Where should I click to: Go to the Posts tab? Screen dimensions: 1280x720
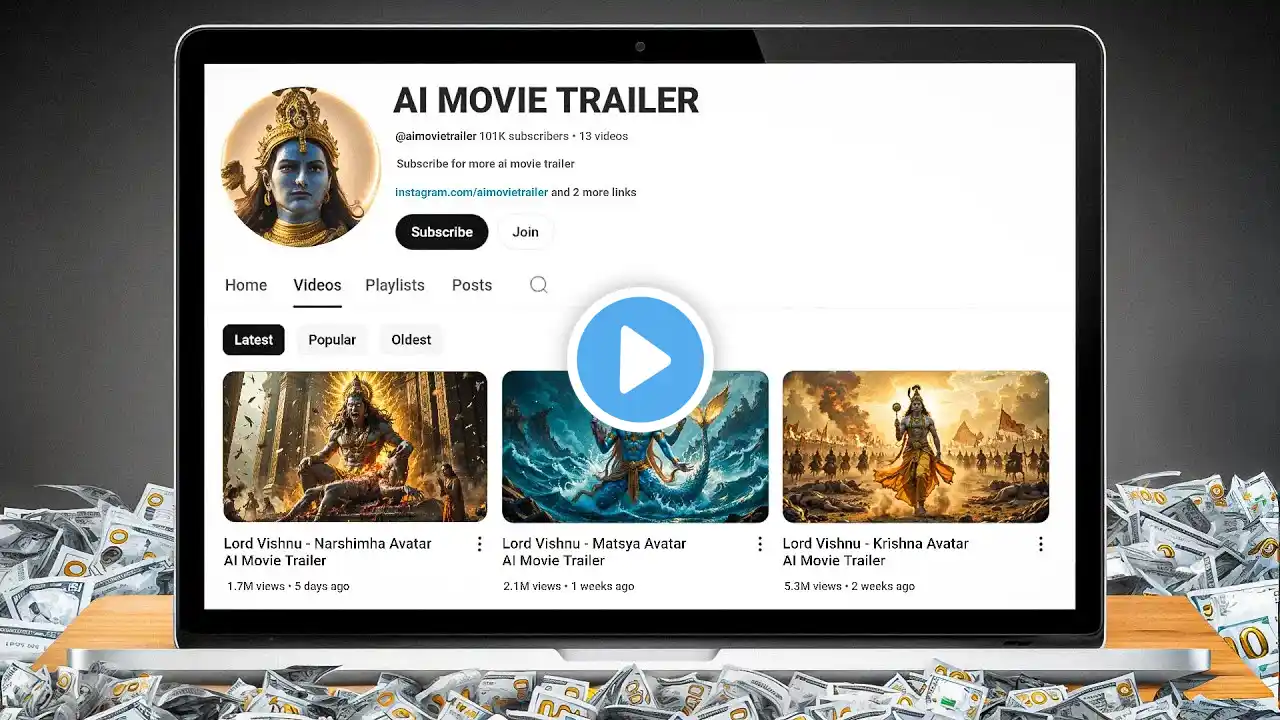pyautogui.click(x=472, y=285)
